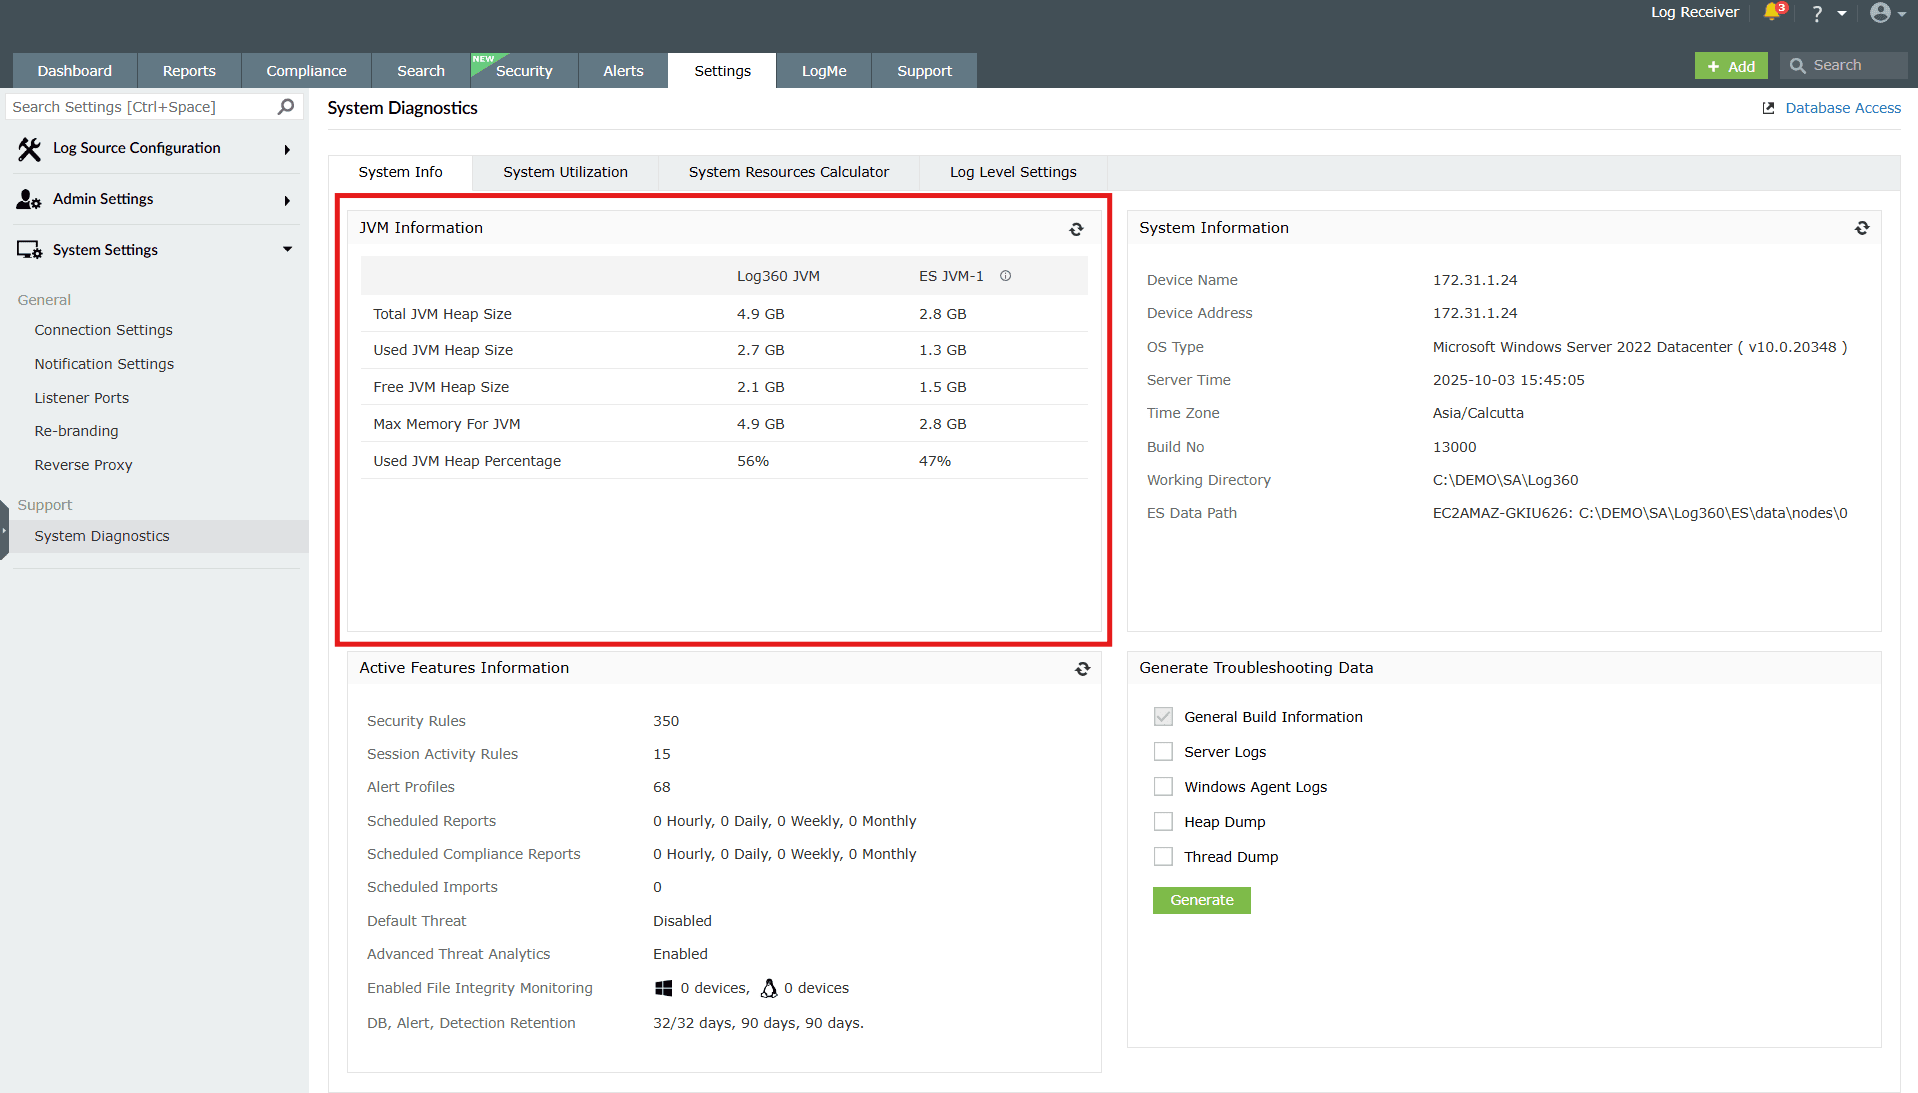Click the magnifier icon in top Search box
The image size is (1918, 1093).
1797,65
